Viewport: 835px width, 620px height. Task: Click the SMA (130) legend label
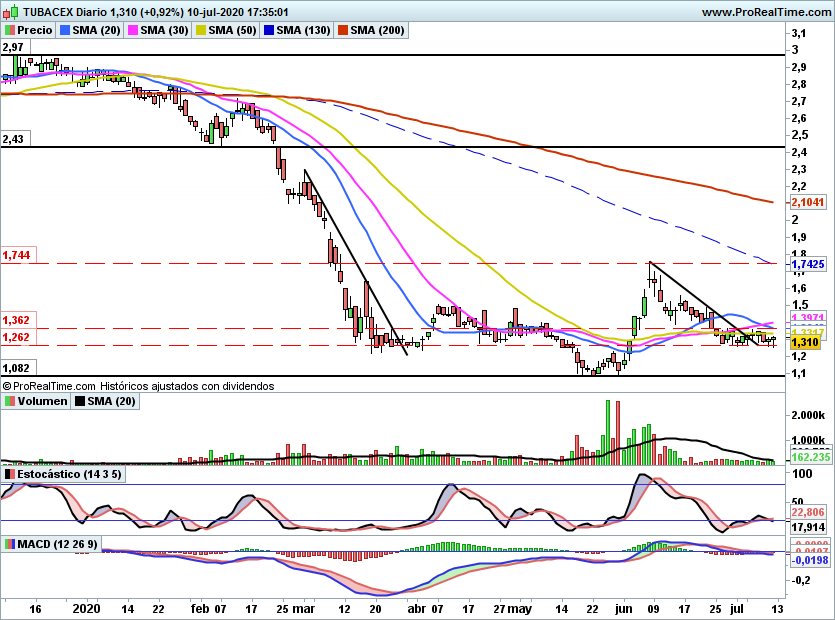pos(303,30)
